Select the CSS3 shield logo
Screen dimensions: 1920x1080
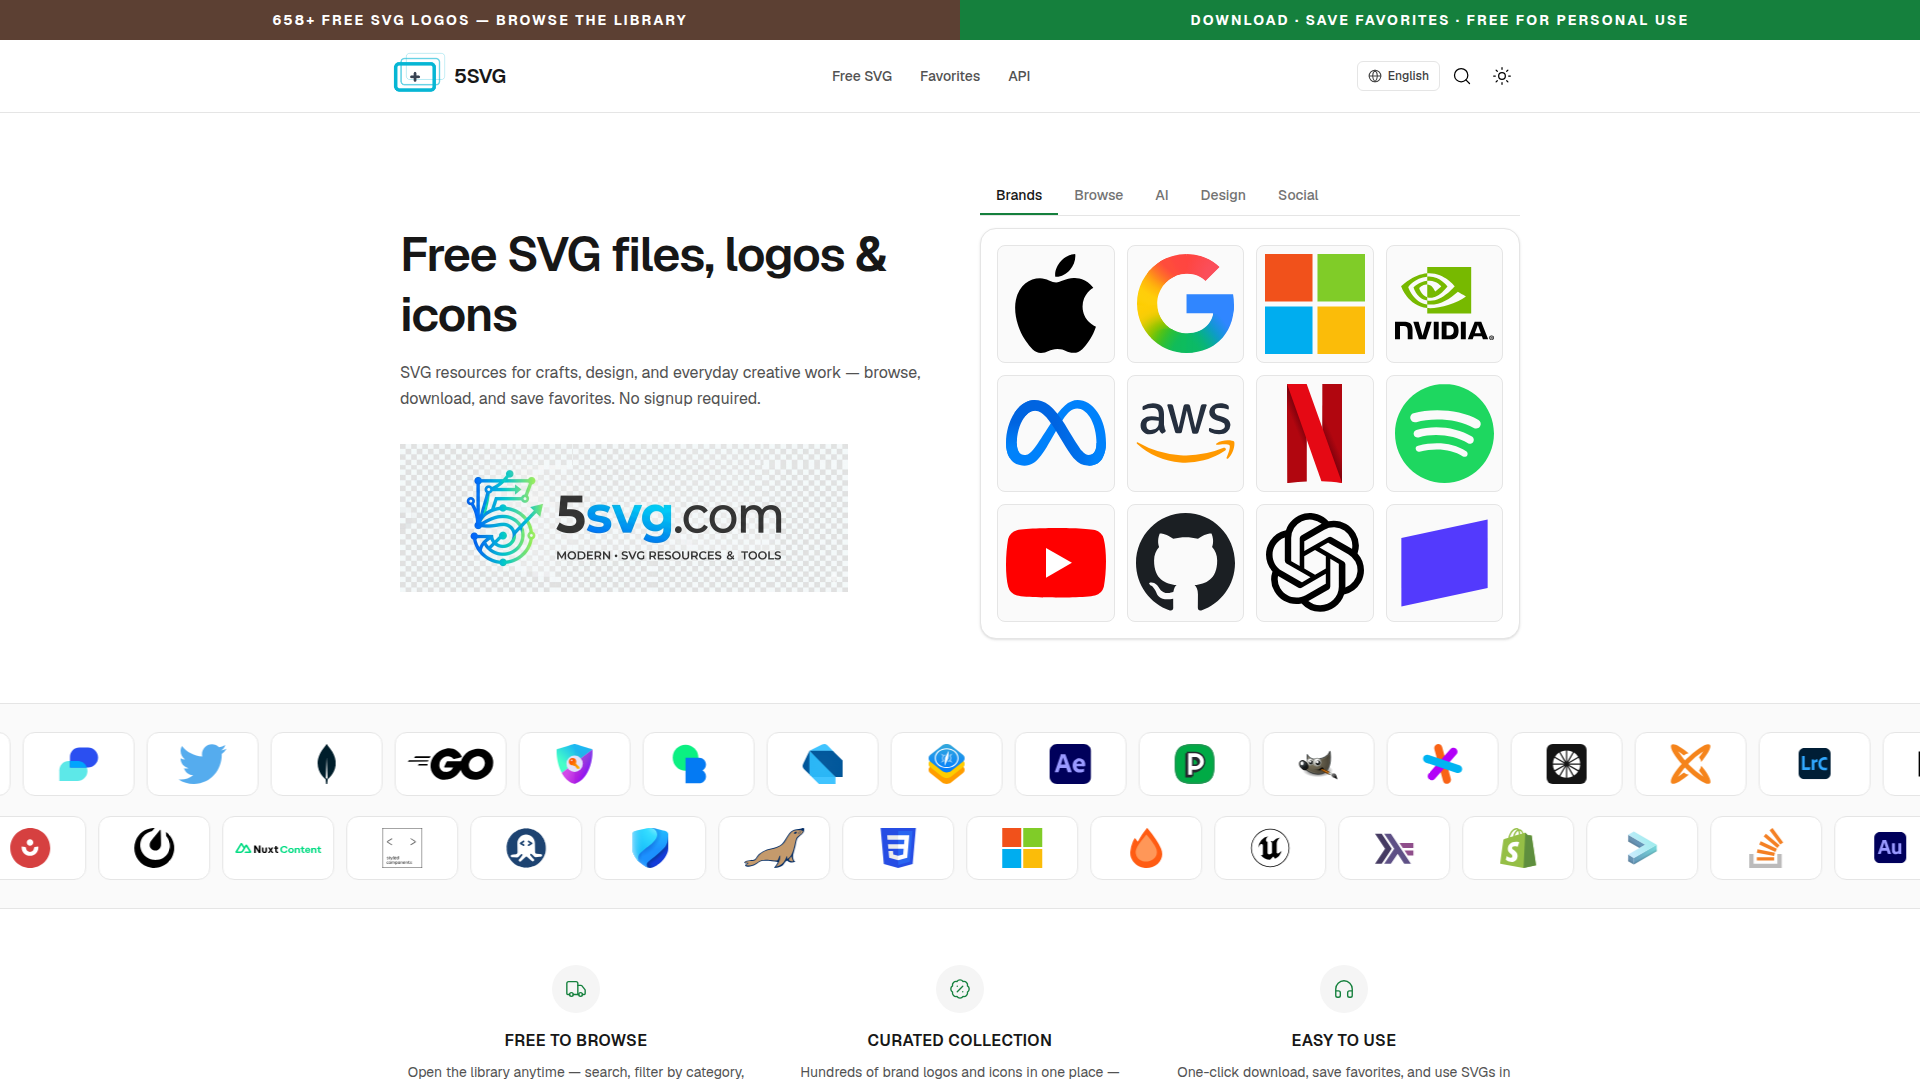coord(898,848)
